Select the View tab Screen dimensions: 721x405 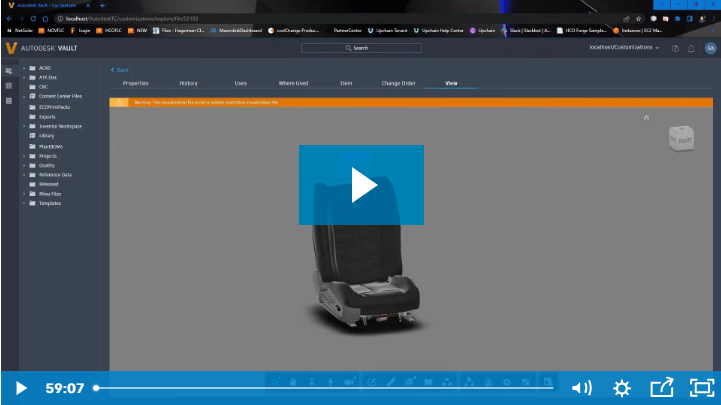coord(451,83)
